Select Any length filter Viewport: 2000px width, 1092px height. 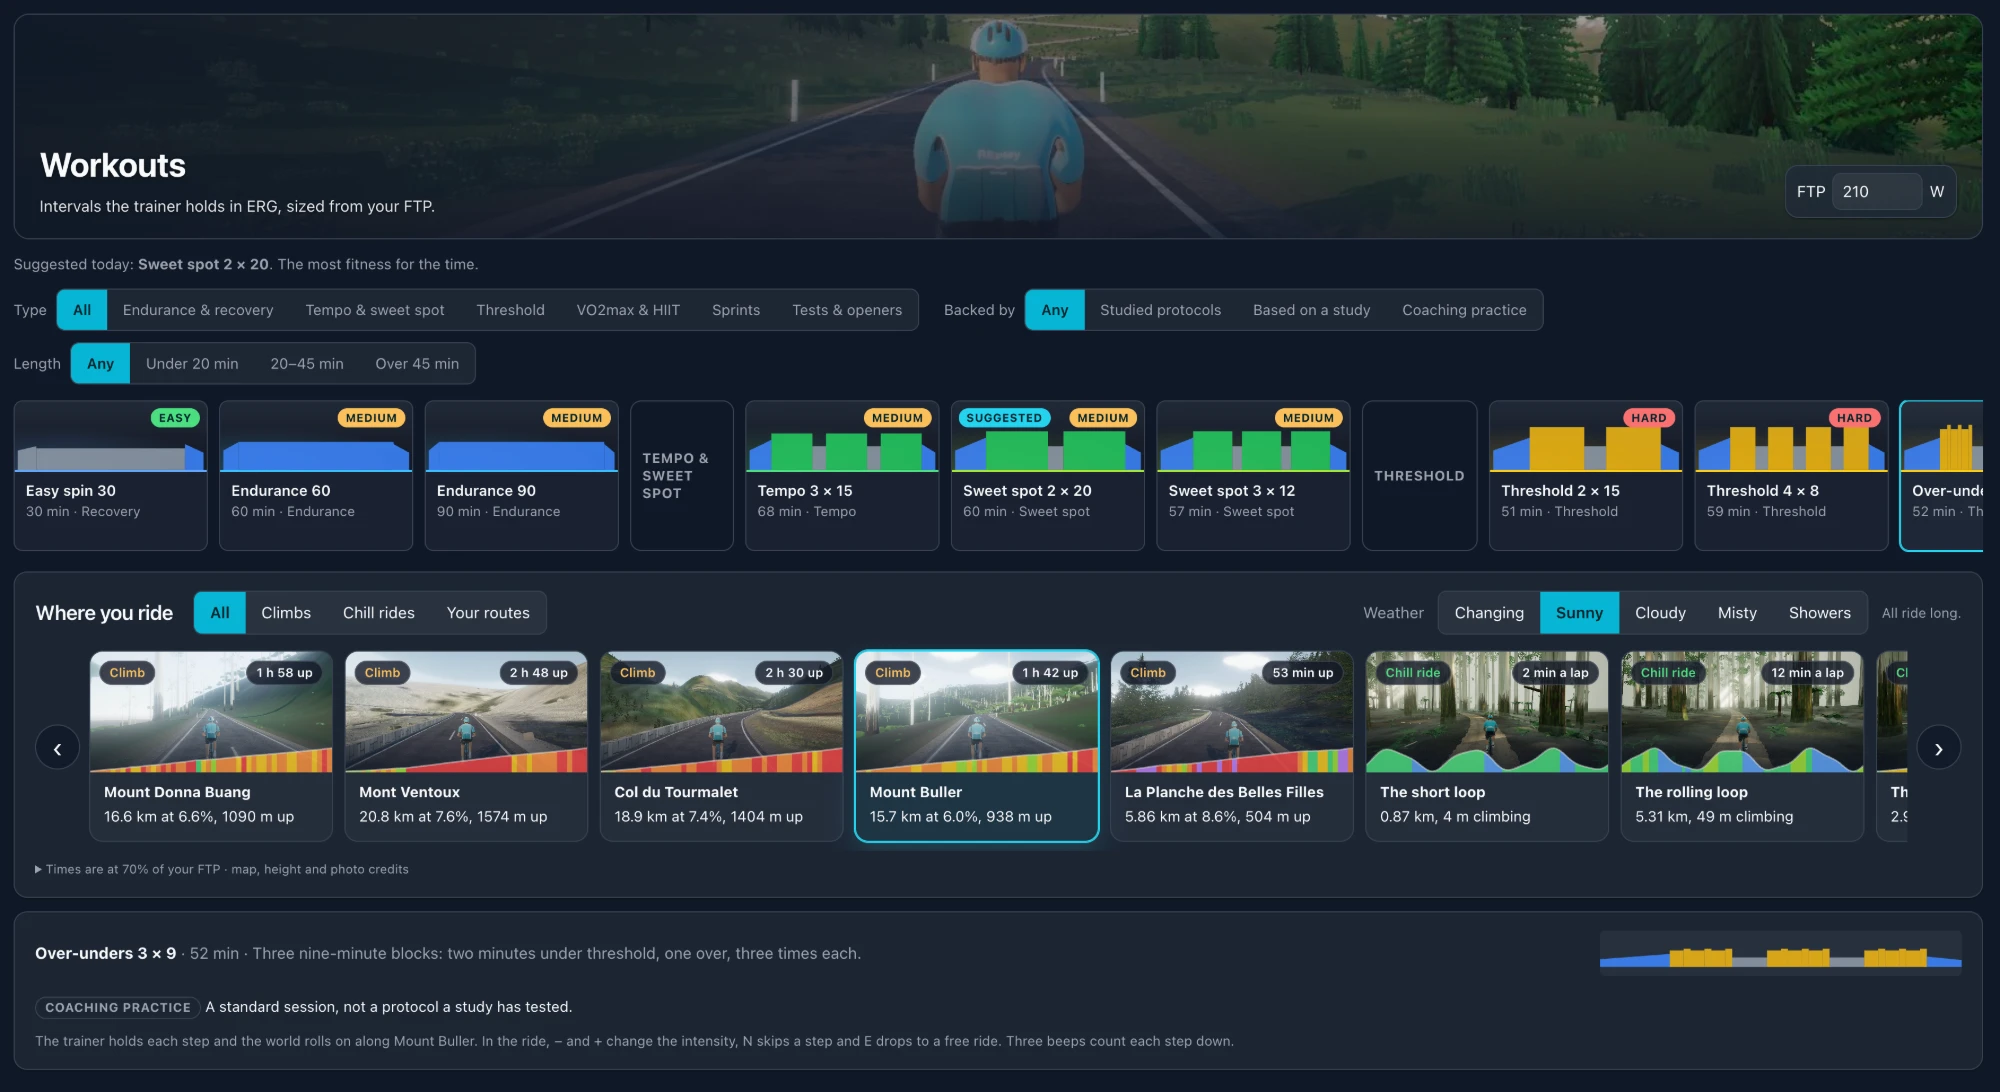100,363
